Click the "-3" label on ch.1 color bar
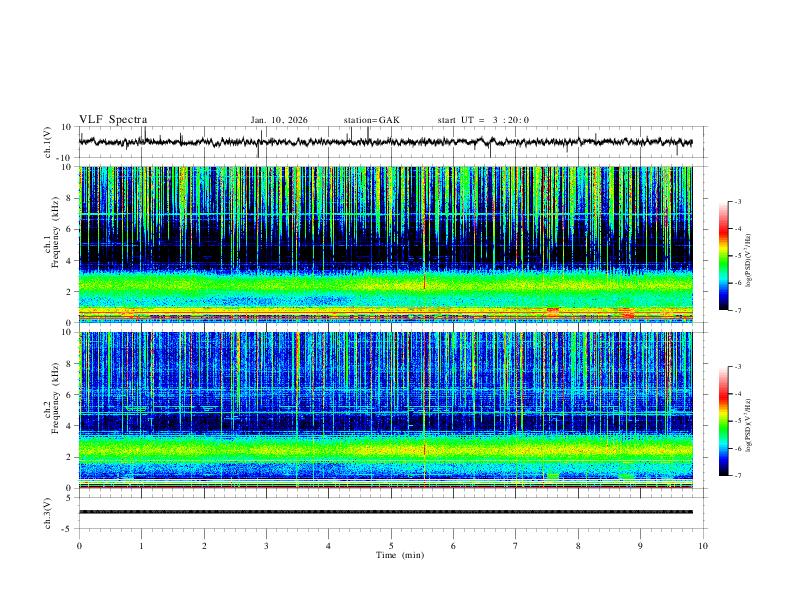792x612 pixels. click(x=737, y=201)
